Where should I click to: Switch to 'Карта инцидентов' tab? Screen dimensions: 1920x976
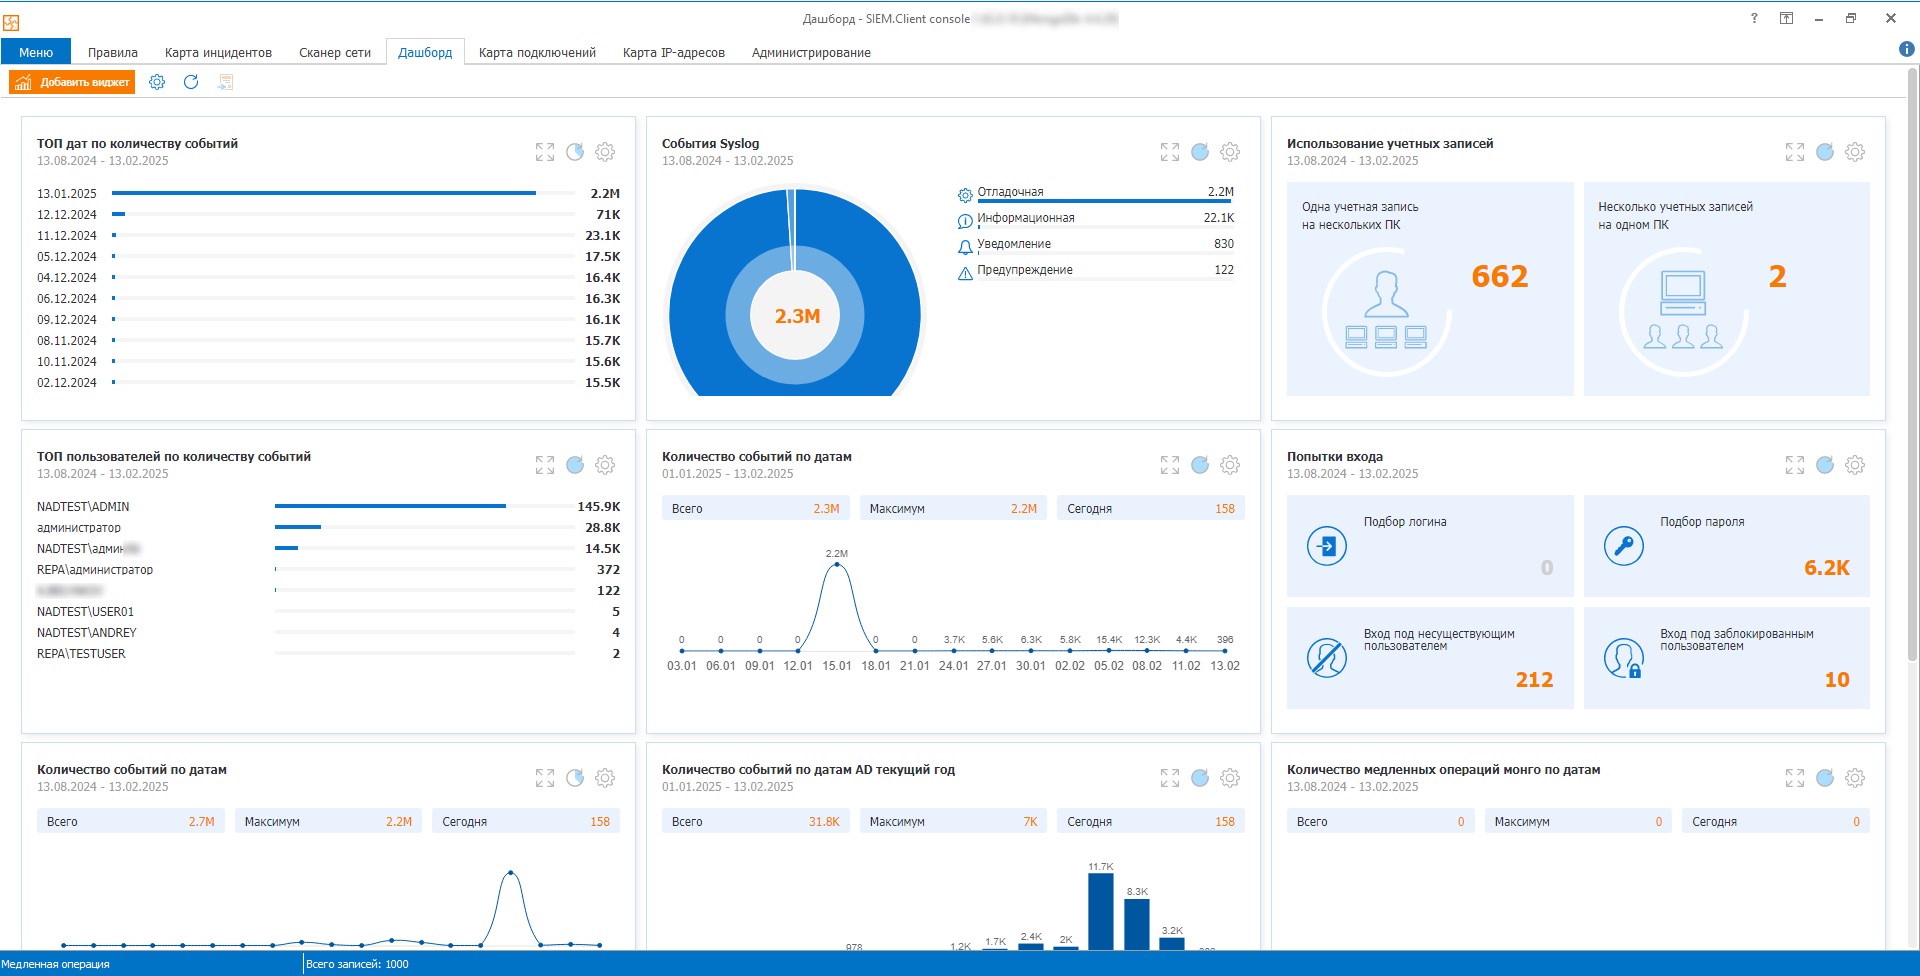218,52
